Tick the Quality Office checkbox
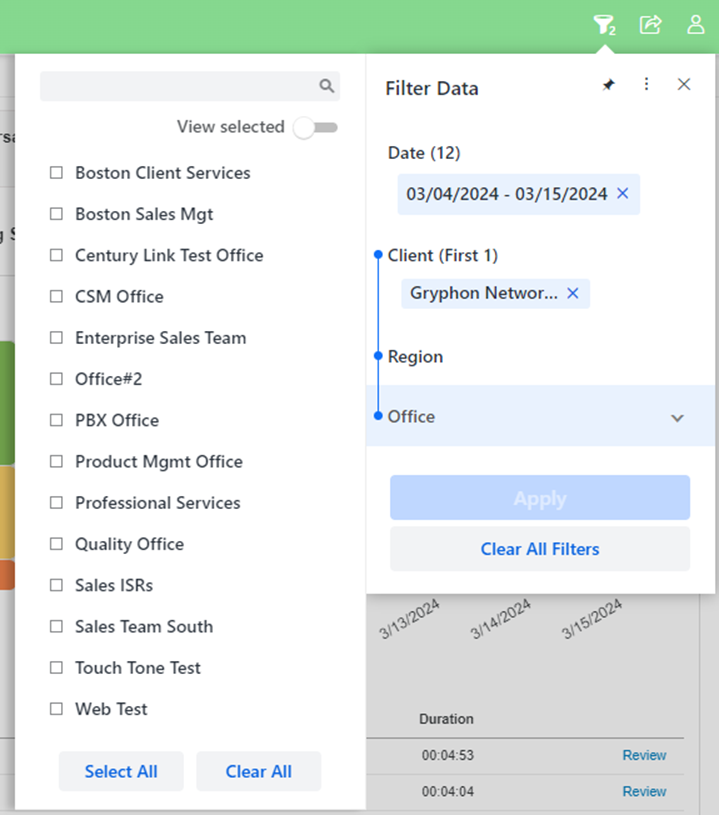Image resolution: width=719 pixels, height=815 pixels. tap(56, 544)
